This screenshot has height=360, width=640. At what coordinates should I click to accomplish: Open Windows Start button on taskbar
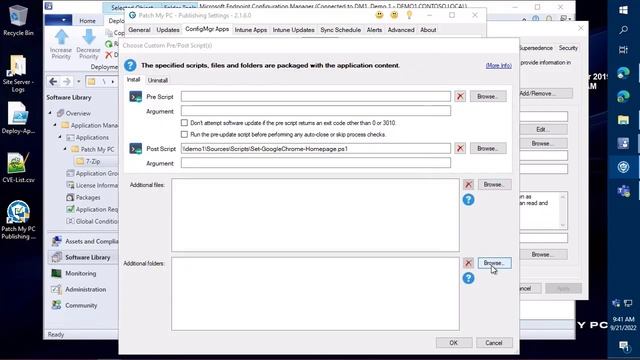pyautogui.click(x=623, y=10)
